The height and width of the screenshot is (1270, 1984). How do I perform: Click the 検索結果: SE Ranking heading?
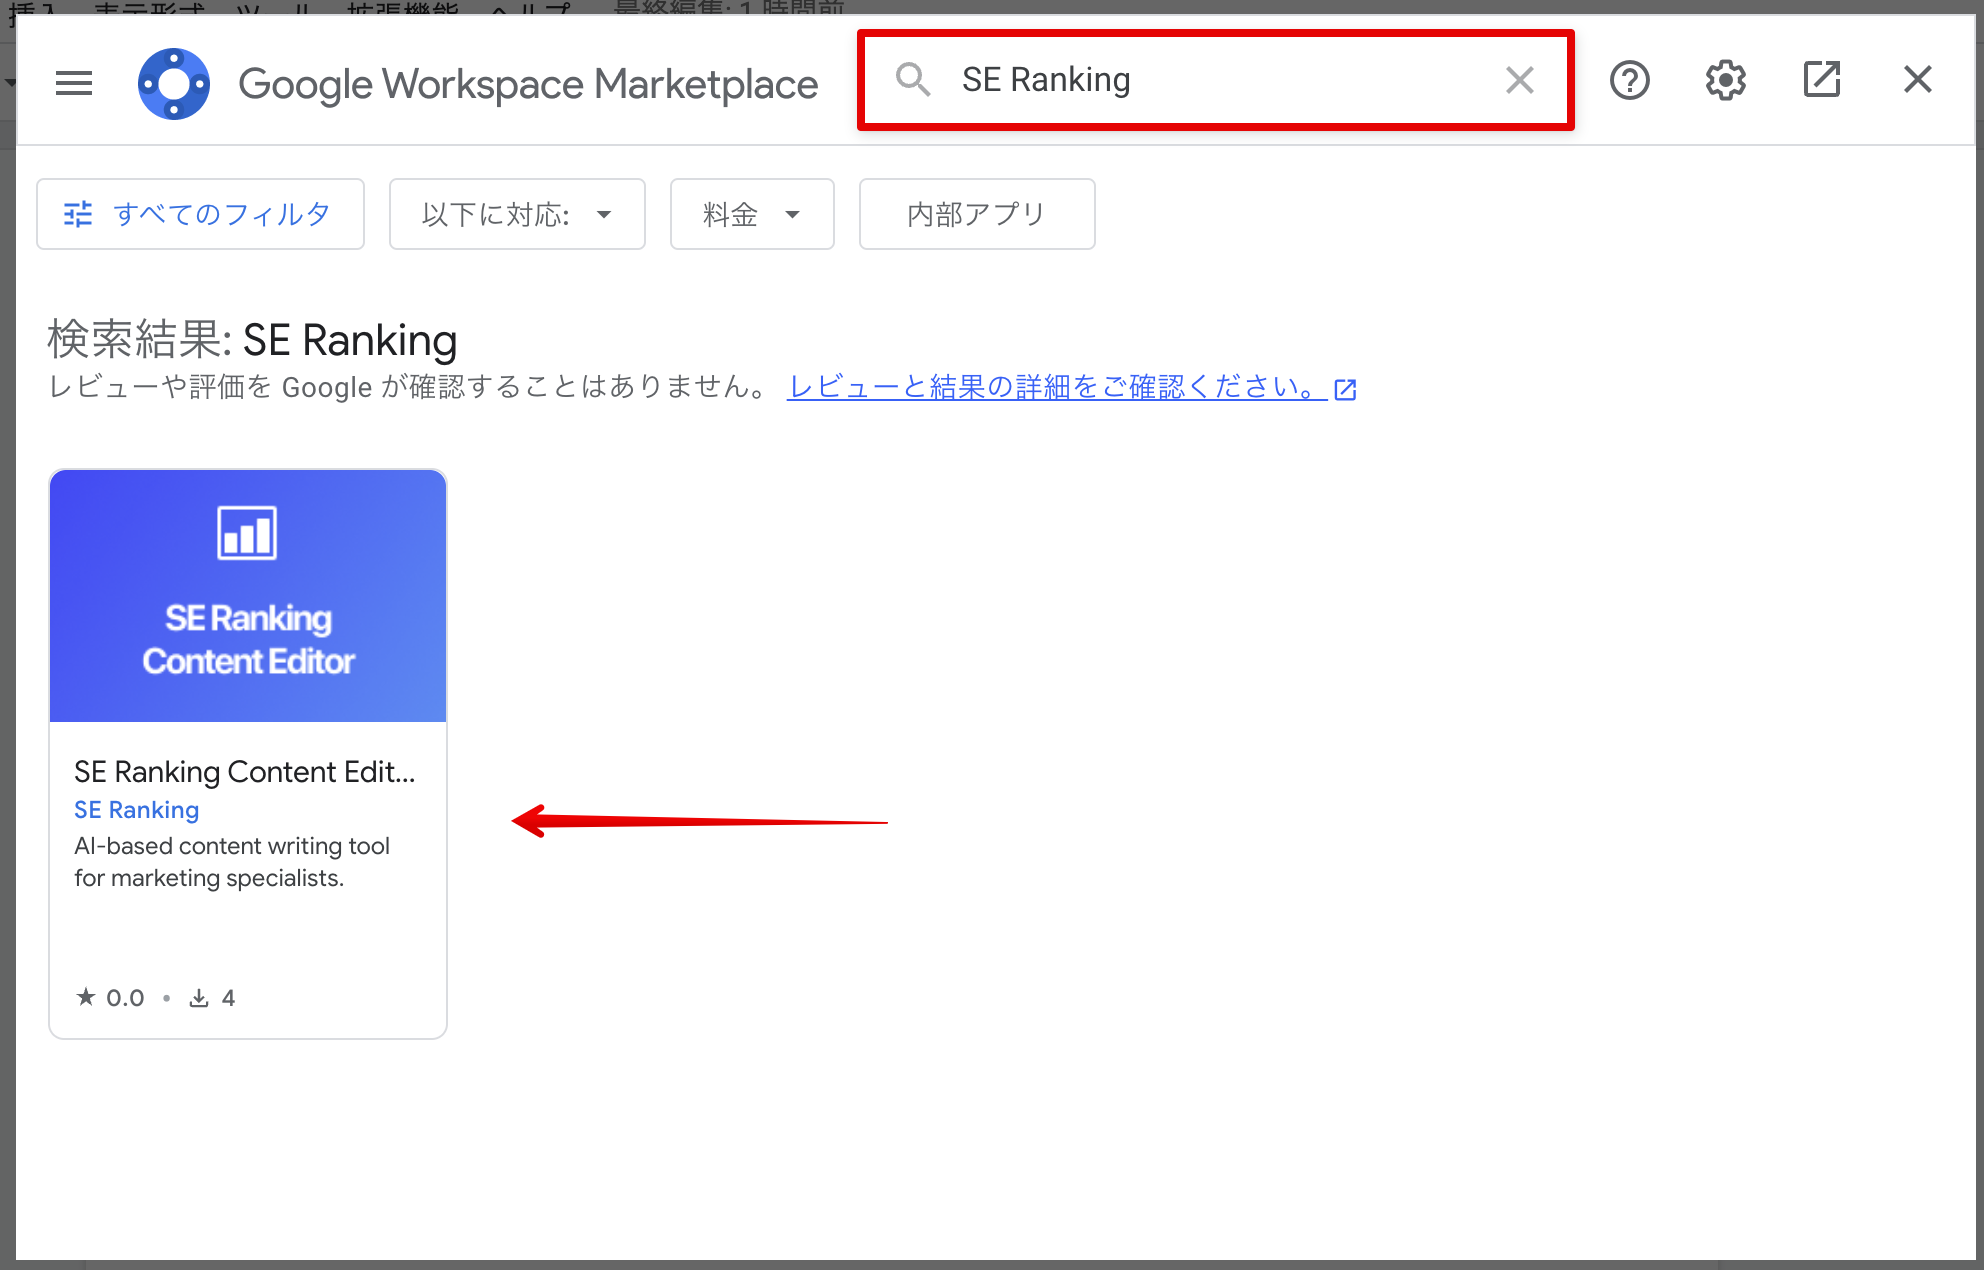pos(252,340)
